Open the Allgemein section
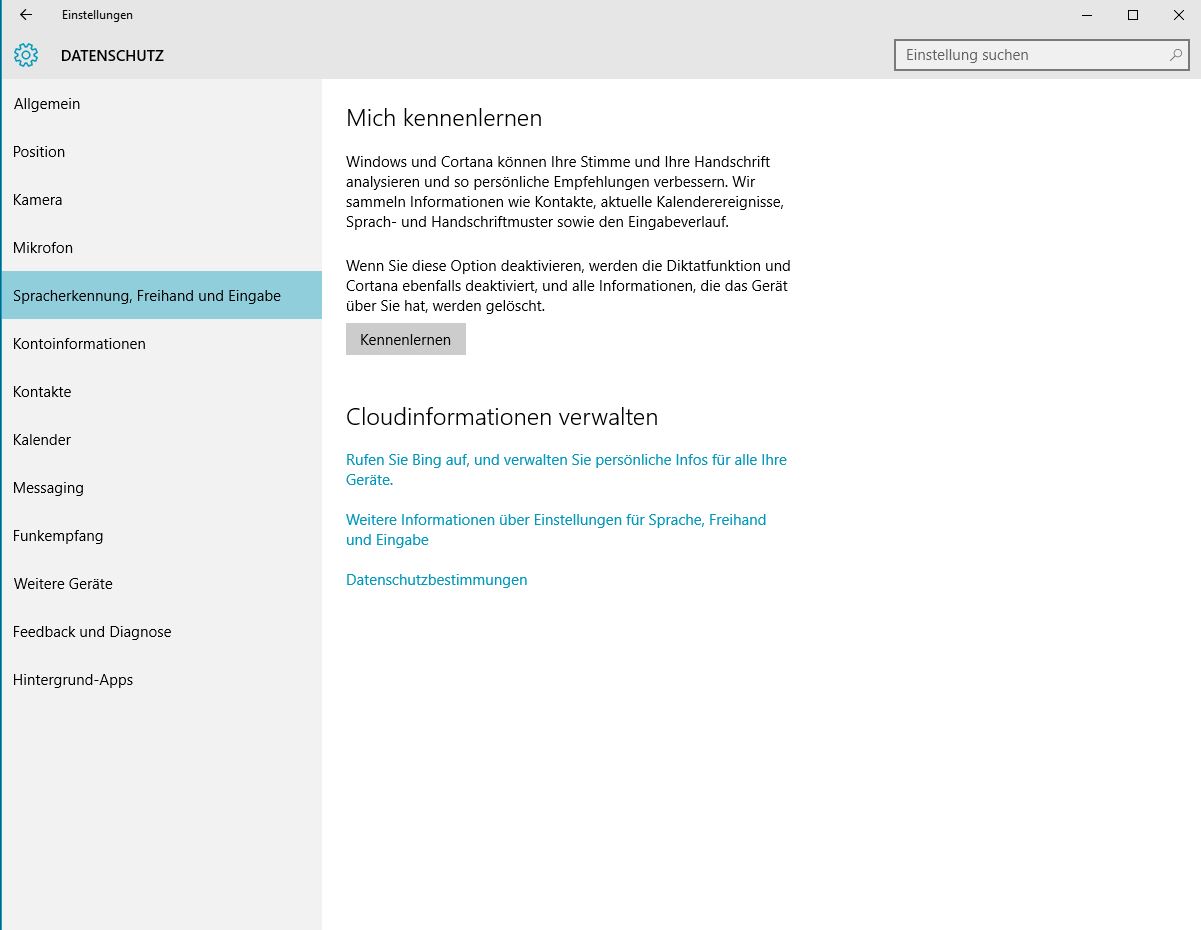Image resolution: width=1201 pixels, height=930 pixels. (161, 104)
